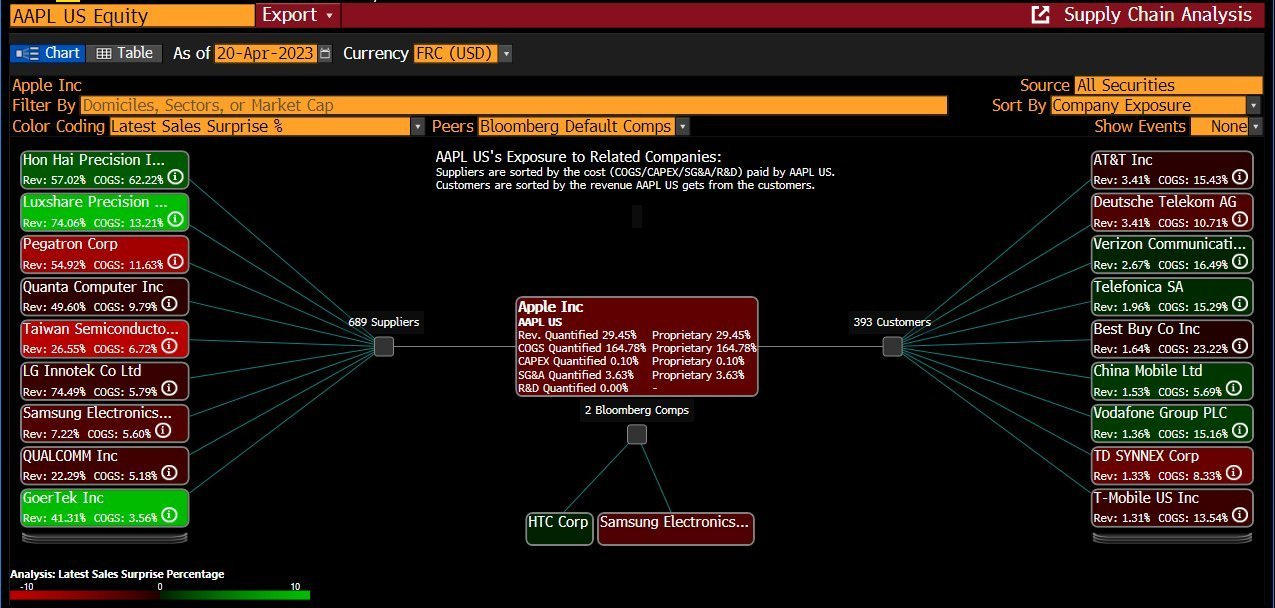Open info icon on Pegatron Corp card
The height and width of the screenshot is (608, 1275).
[x=175, y=261]
